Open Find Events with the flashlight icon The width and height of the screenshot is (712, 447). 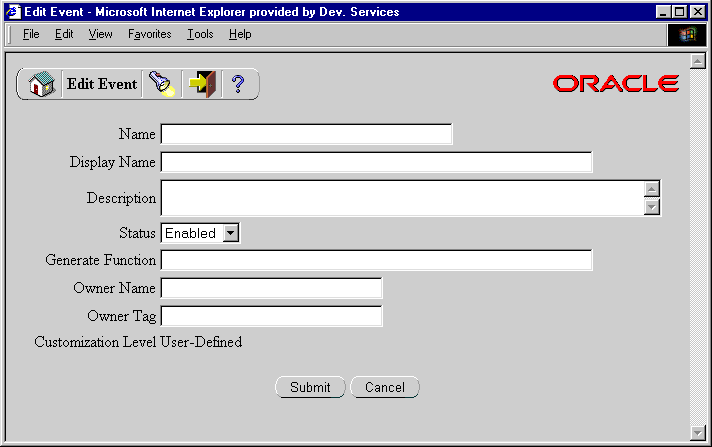point(161,85)
